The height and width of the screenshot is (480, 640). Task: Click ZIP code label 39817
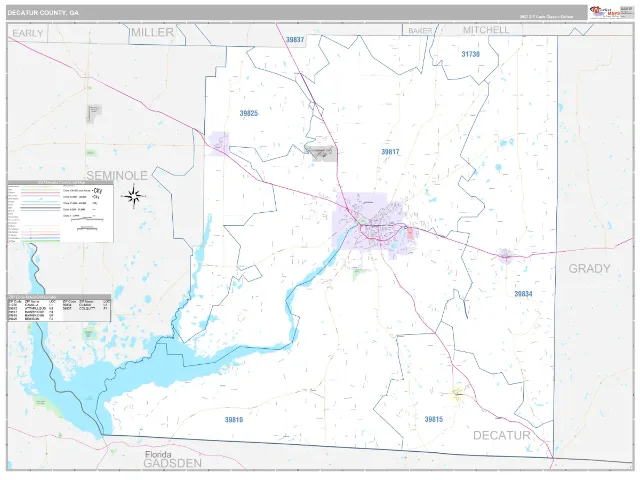point(390,152)
